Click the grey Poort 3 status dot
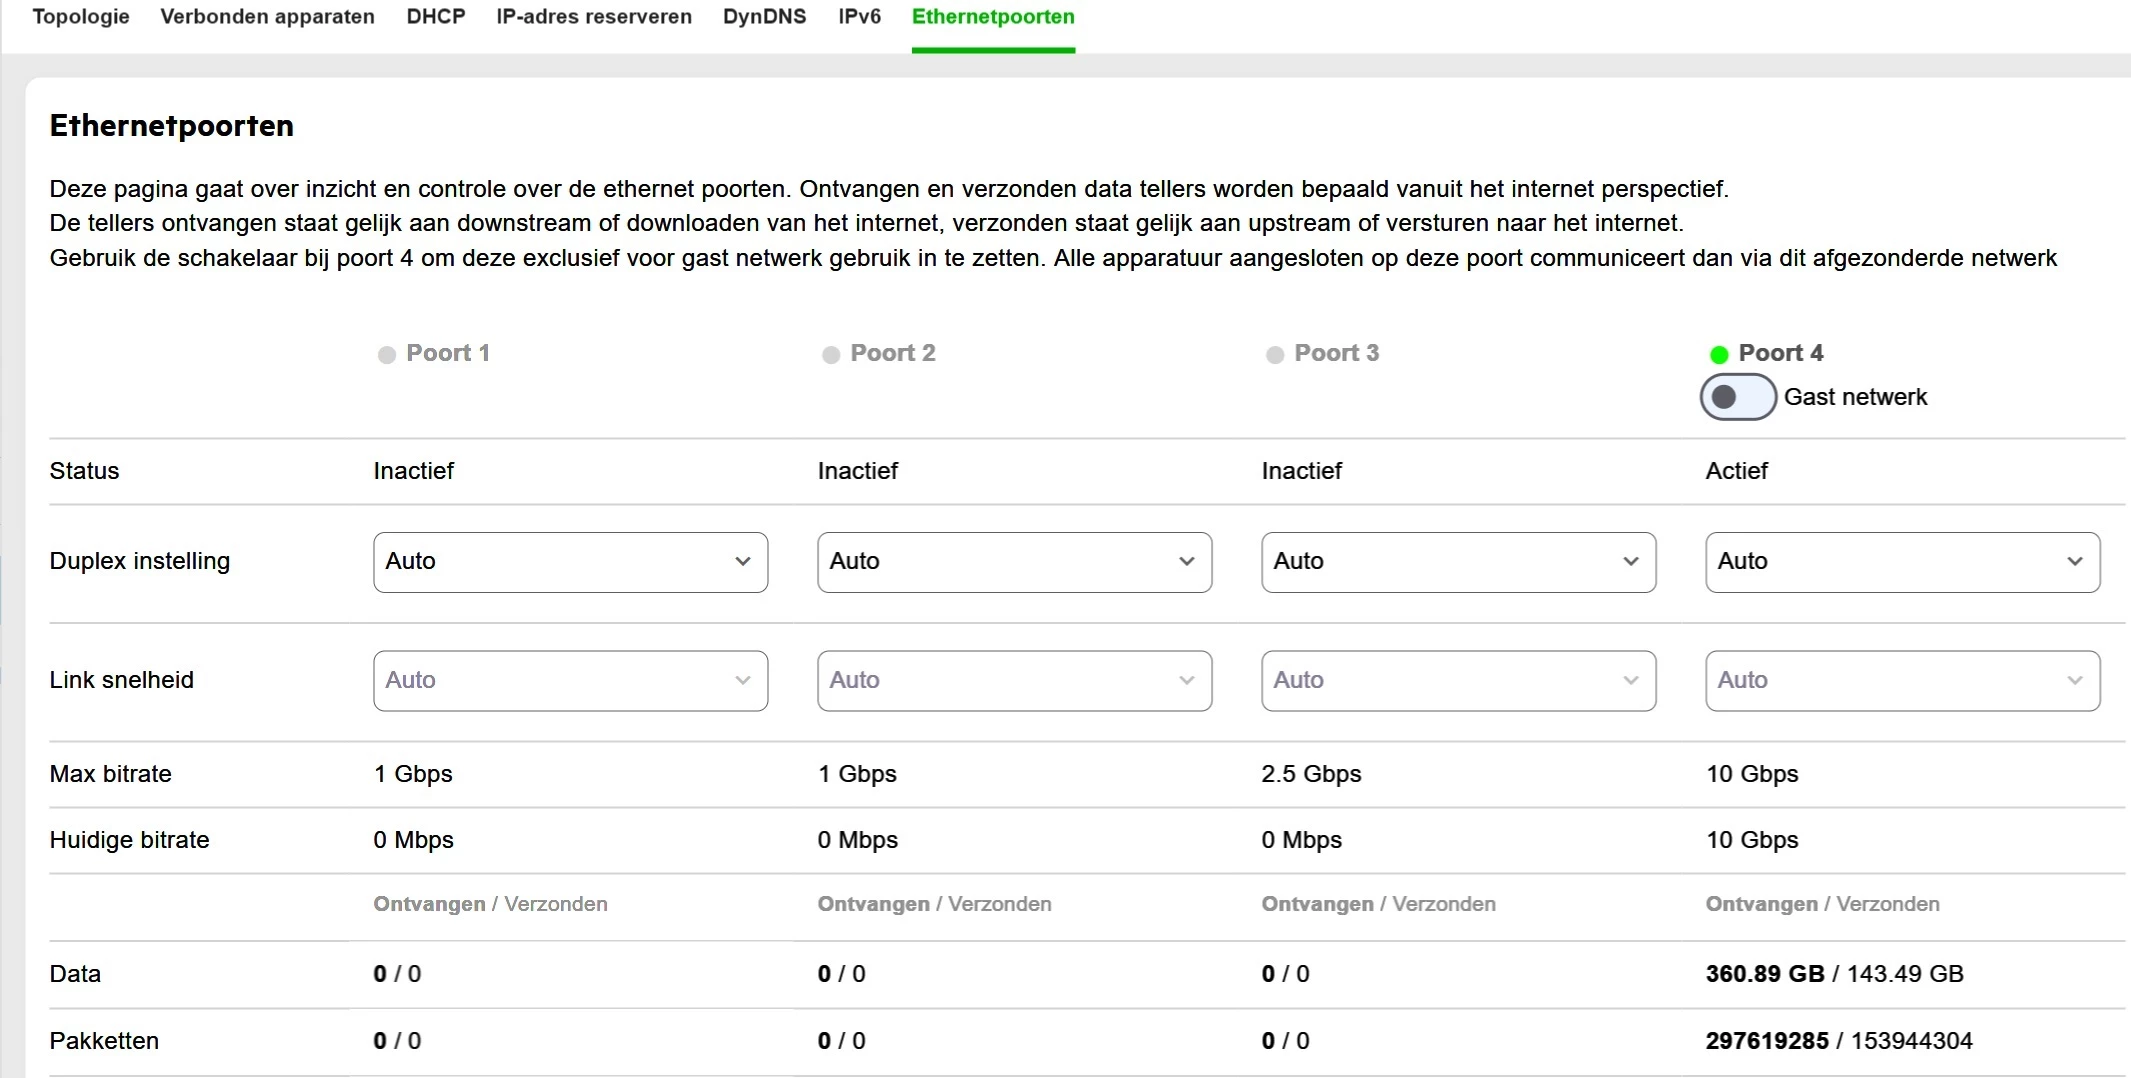 (1274, 355)
